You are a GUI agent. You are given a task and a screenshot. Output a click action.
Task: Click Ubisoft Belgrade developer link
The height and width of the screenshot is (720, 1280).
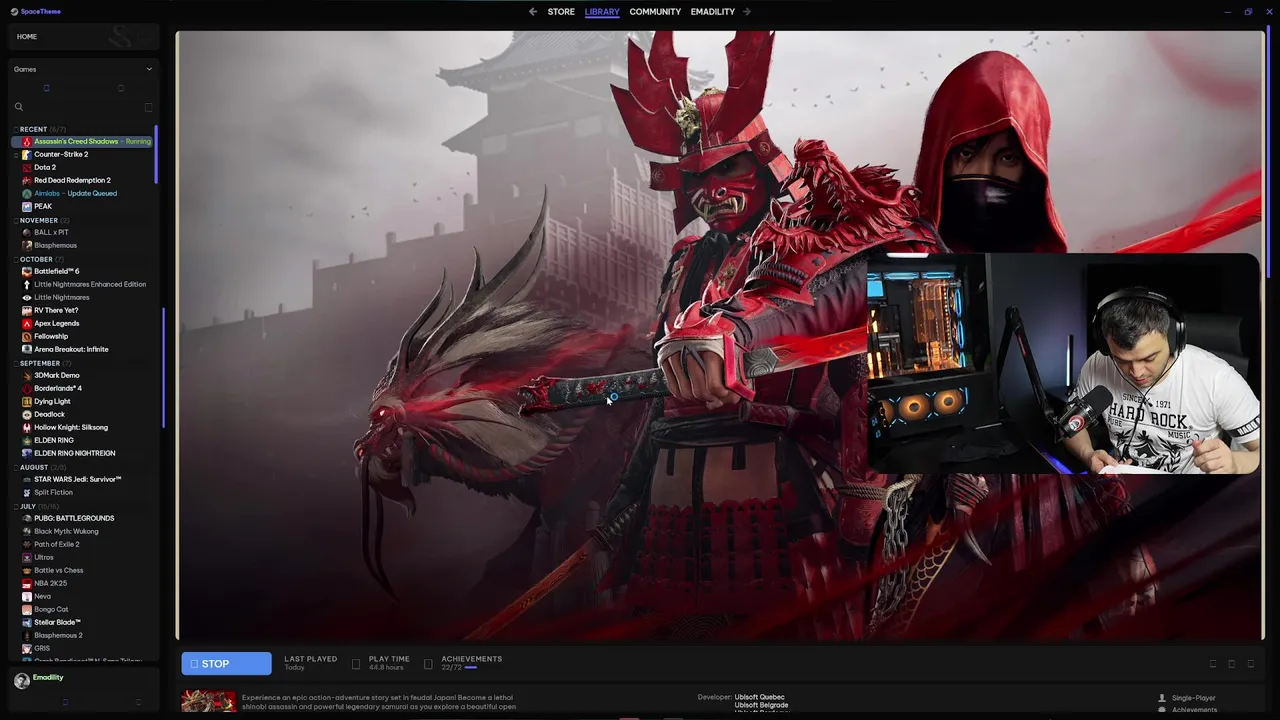[761, 705]
